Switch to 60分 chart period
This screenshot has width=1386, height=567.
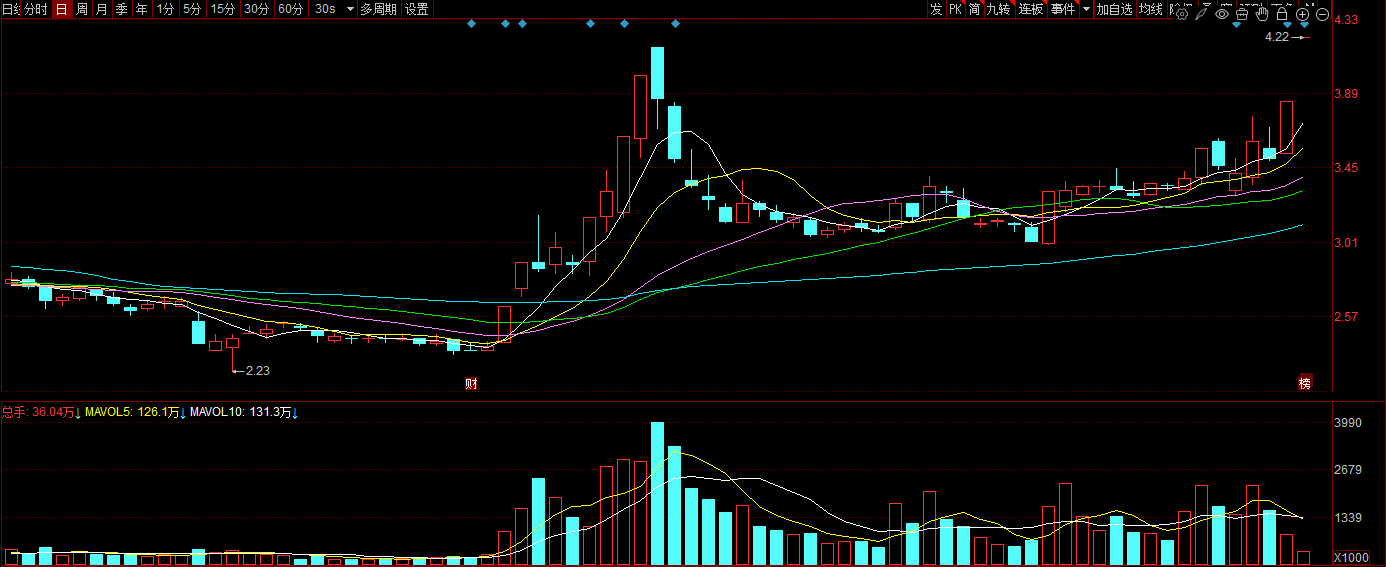point(291,9)
